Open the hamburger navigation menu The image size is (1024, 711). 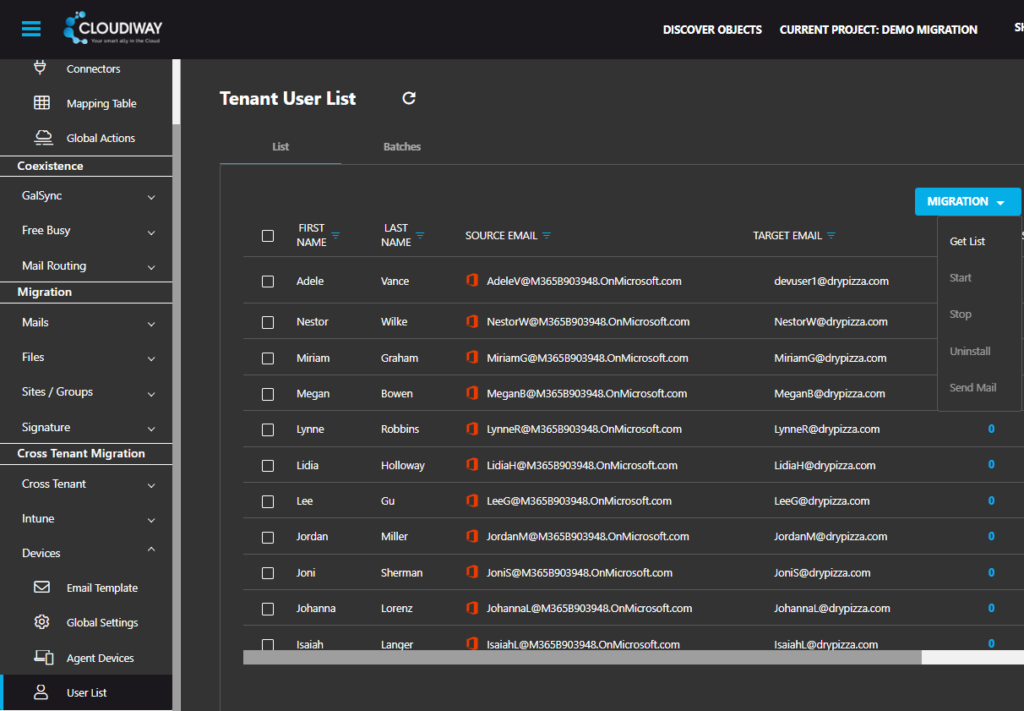click(31, 29)
